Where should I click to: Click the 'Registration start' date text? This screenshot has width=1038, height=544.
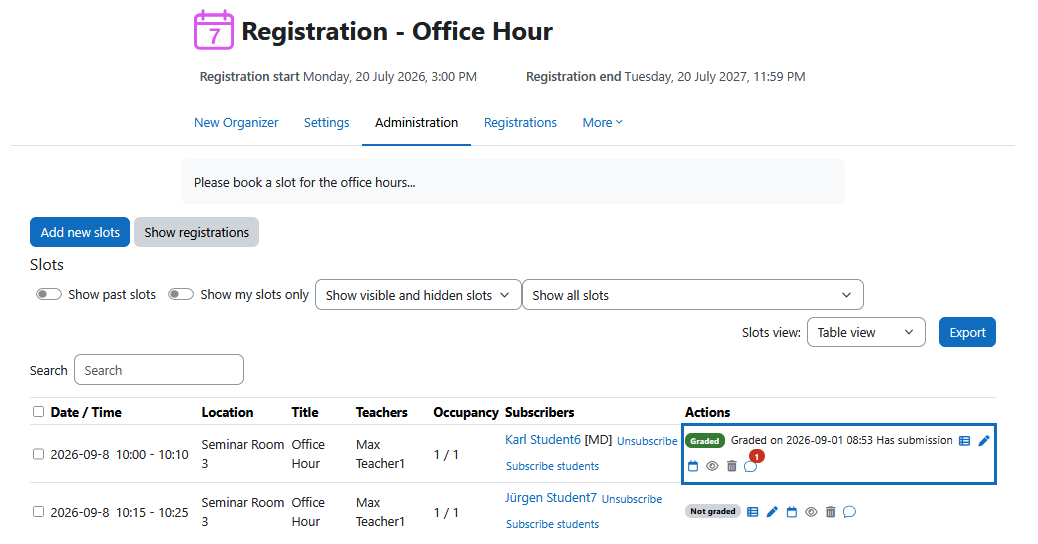(x=338, y=77)
